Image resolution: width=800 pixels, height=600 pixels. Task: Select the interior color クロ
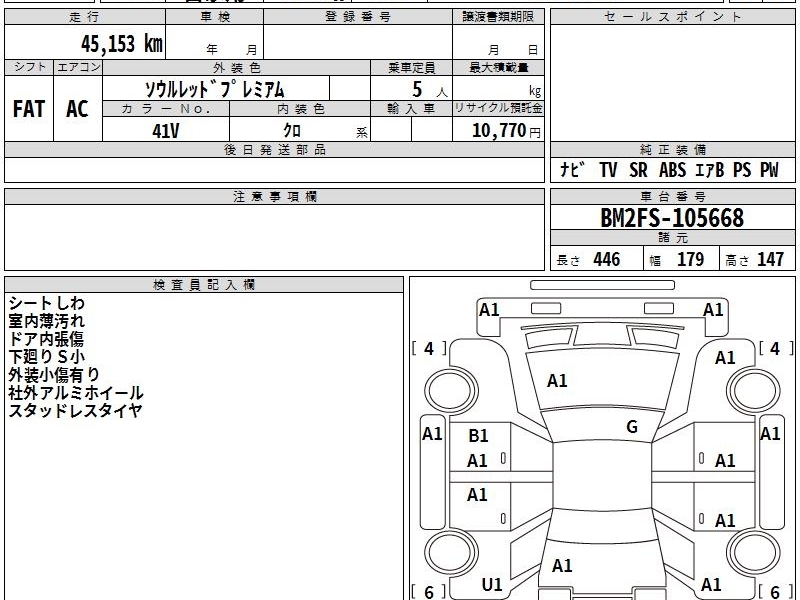292,130
